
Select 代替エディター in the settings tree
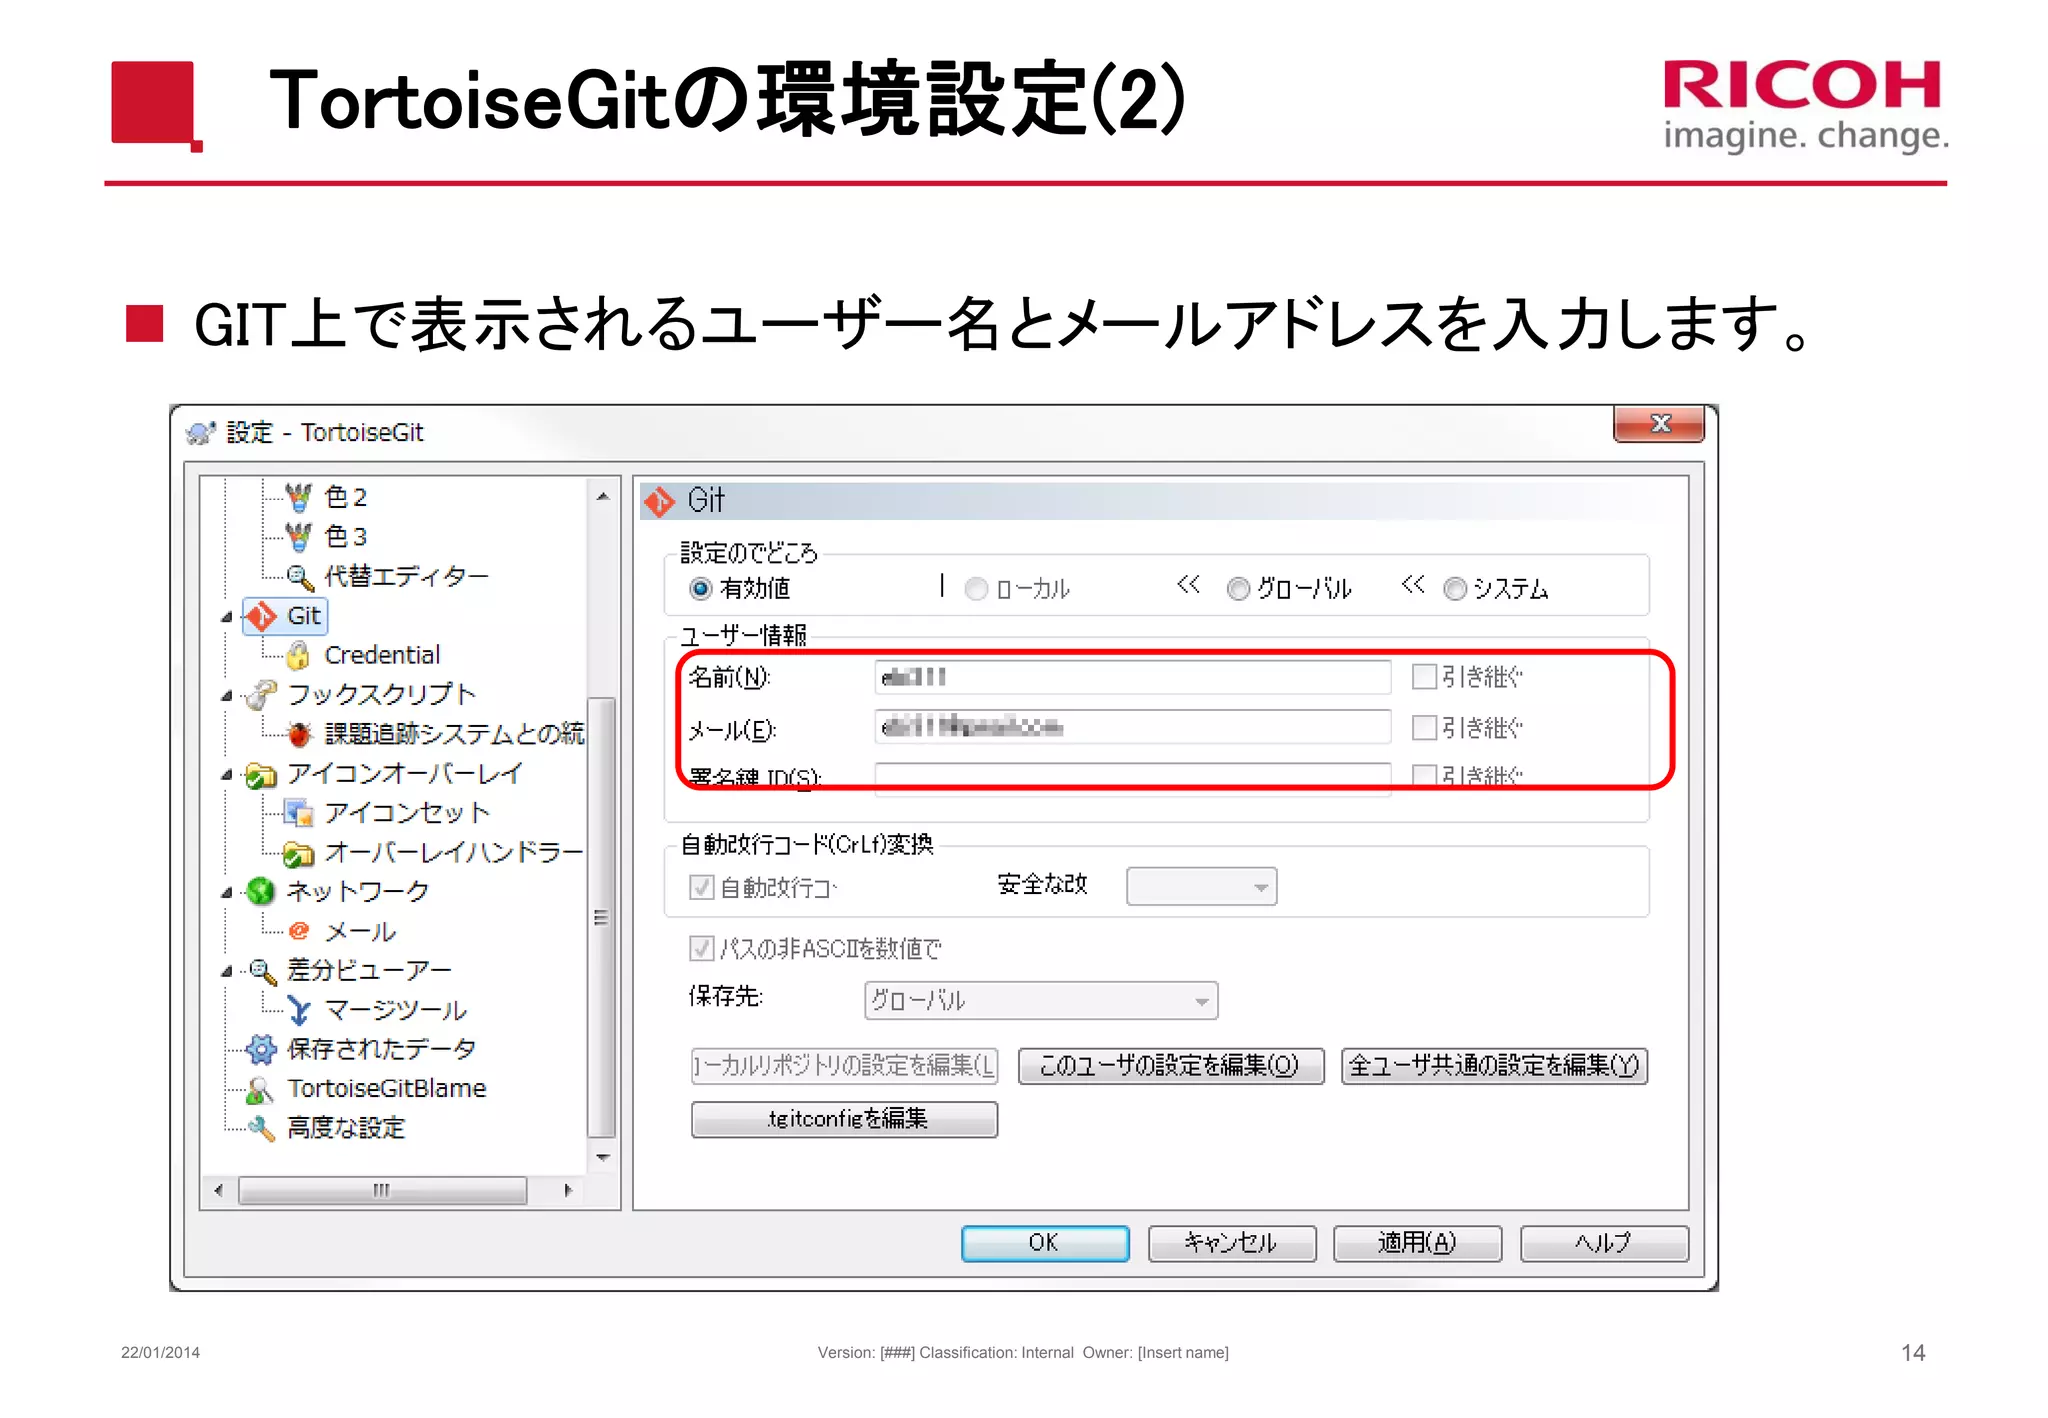pos(406,577)
